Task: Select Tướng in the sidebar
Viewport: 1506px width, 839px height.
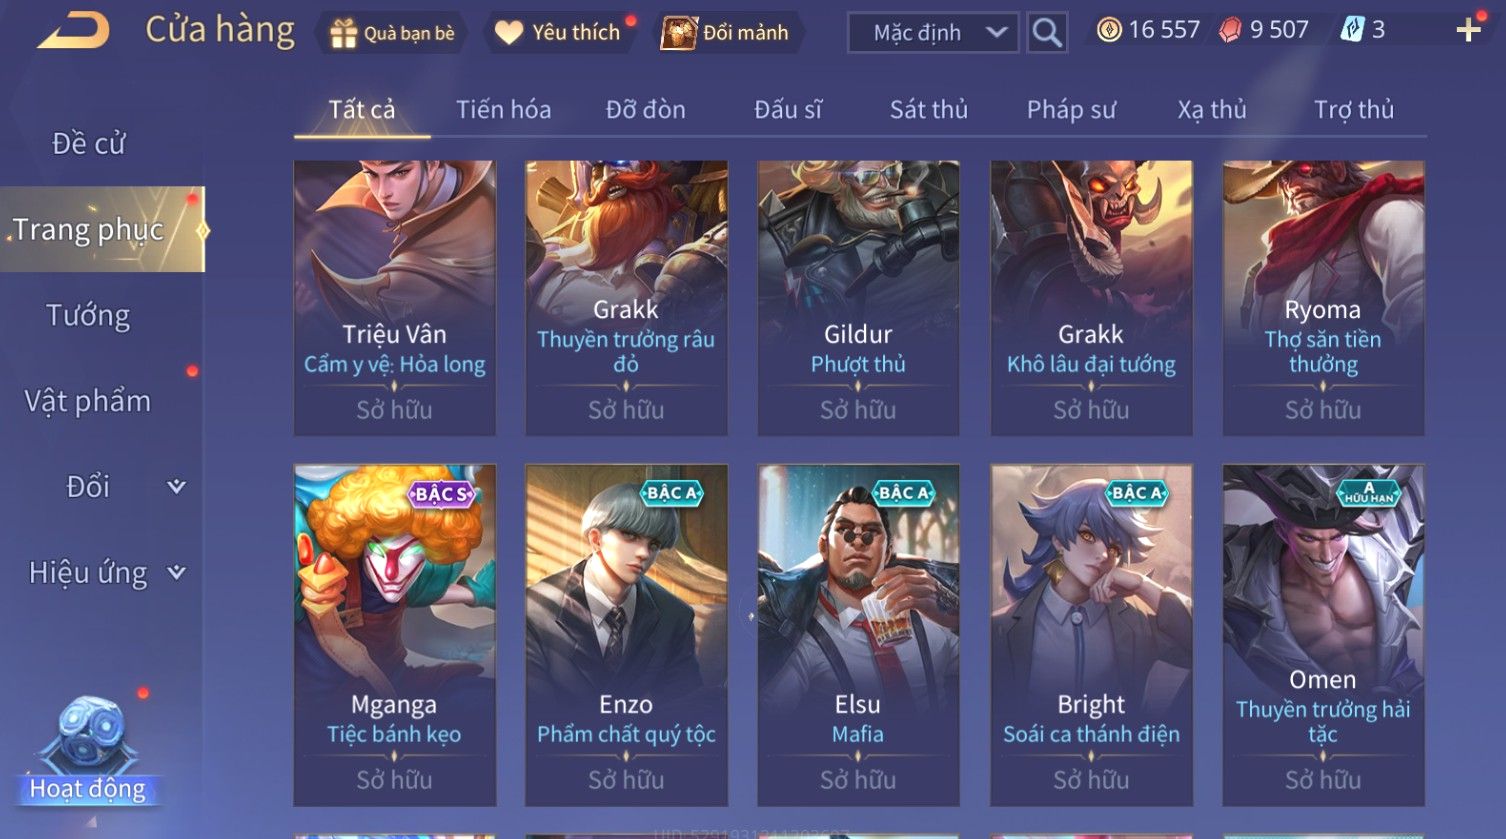Action: pyautogui.click(x=88, y=315)
